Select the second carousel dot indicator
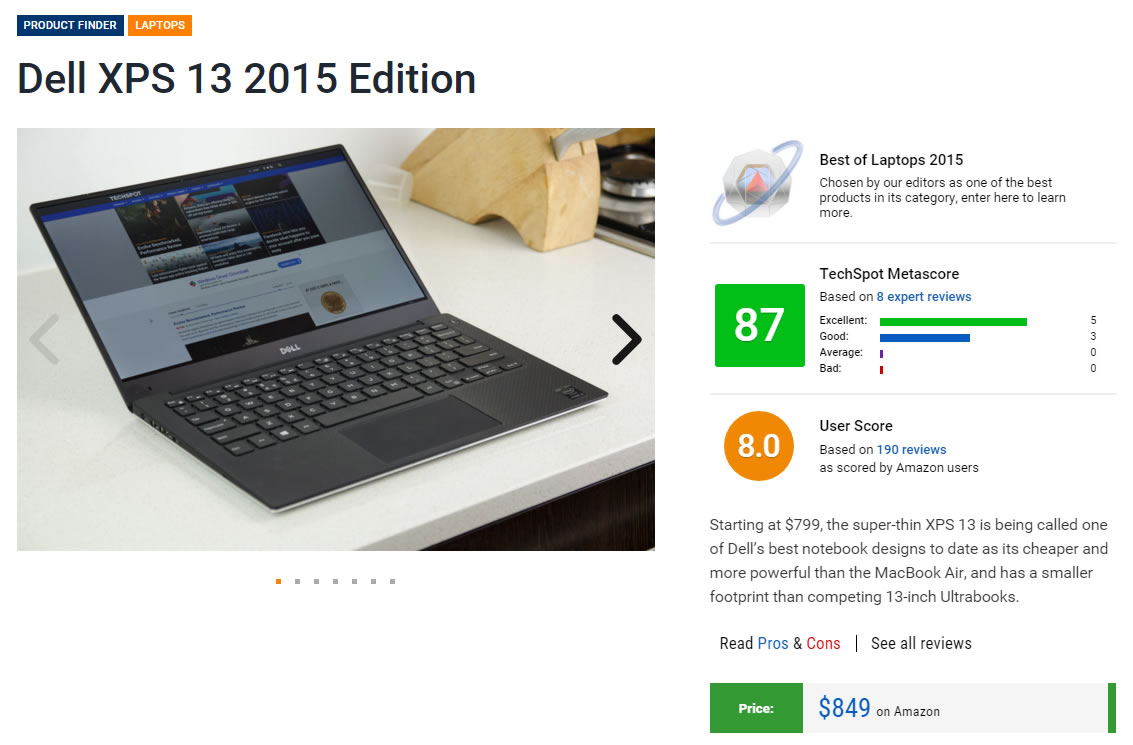 click(297, 581)
